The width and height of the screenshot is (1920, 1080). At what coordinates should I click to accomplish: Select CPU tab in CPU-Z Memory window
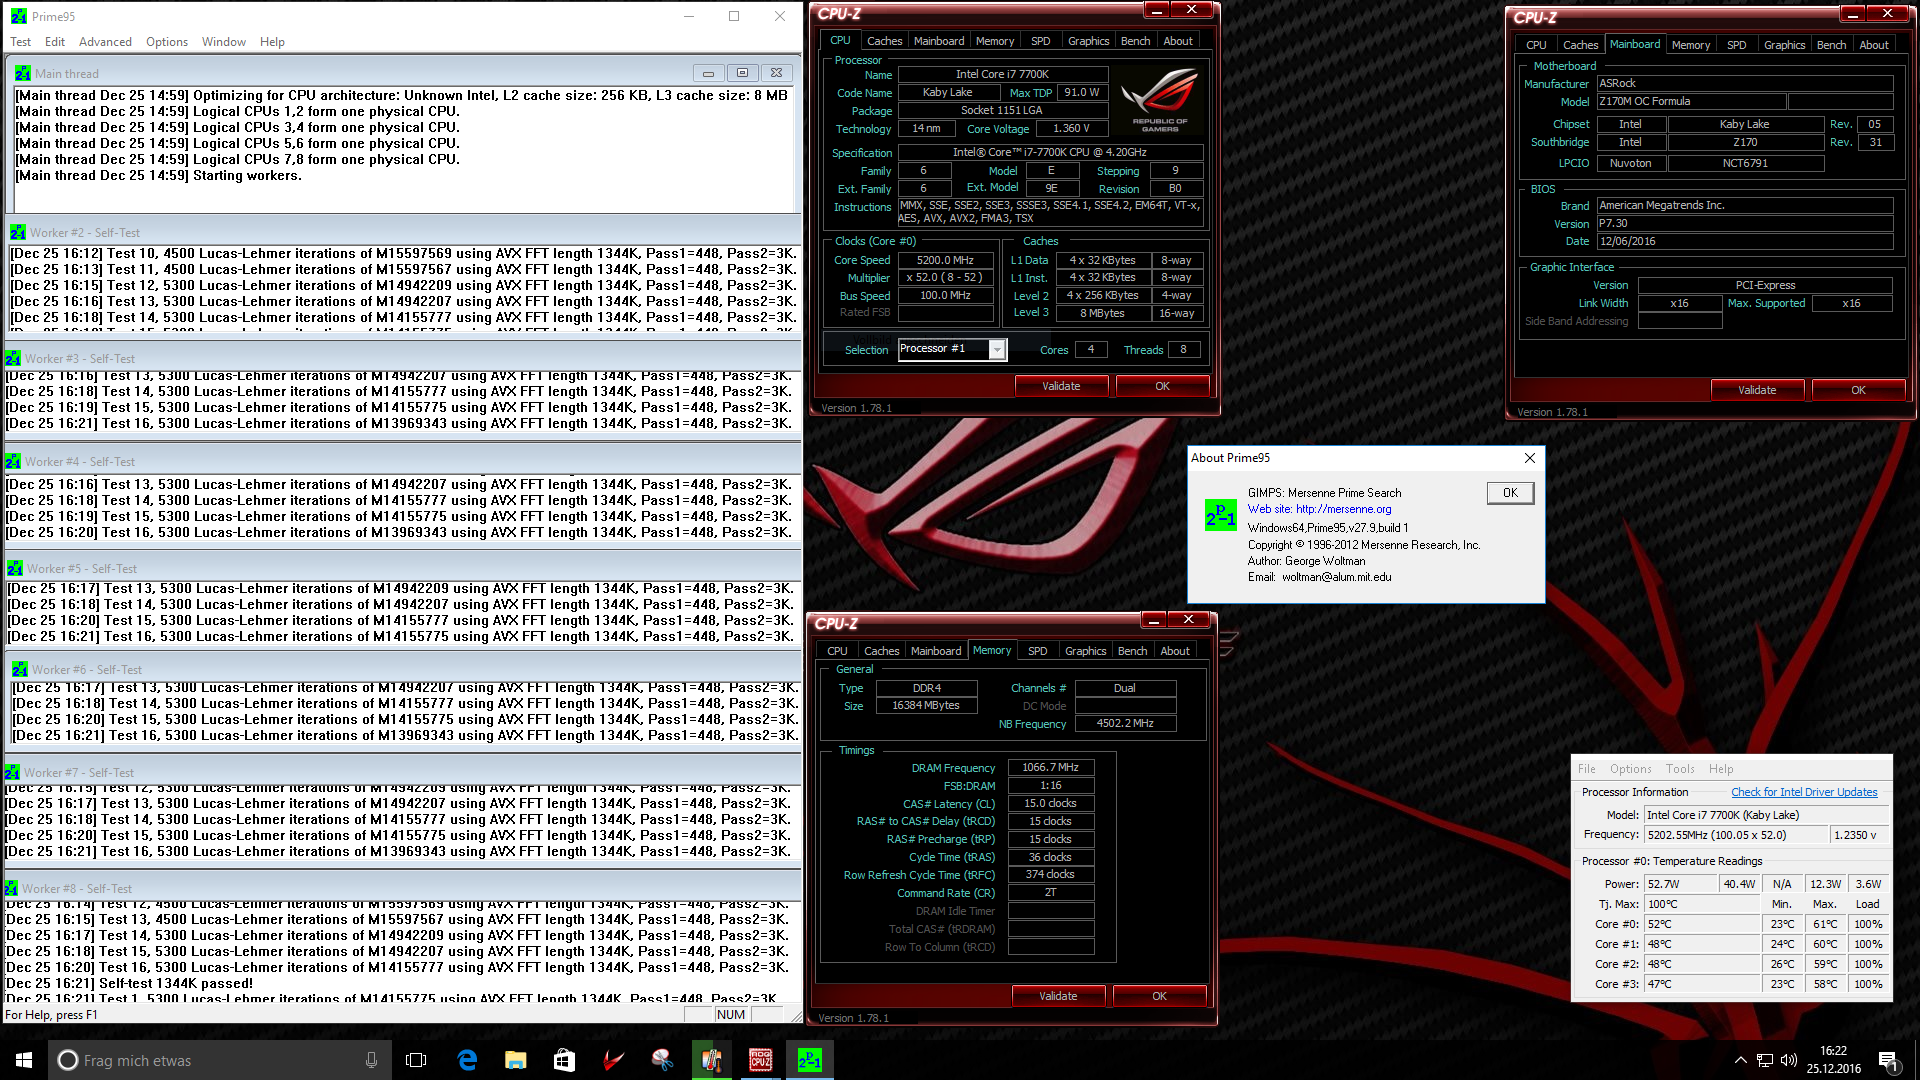[837, 651]
